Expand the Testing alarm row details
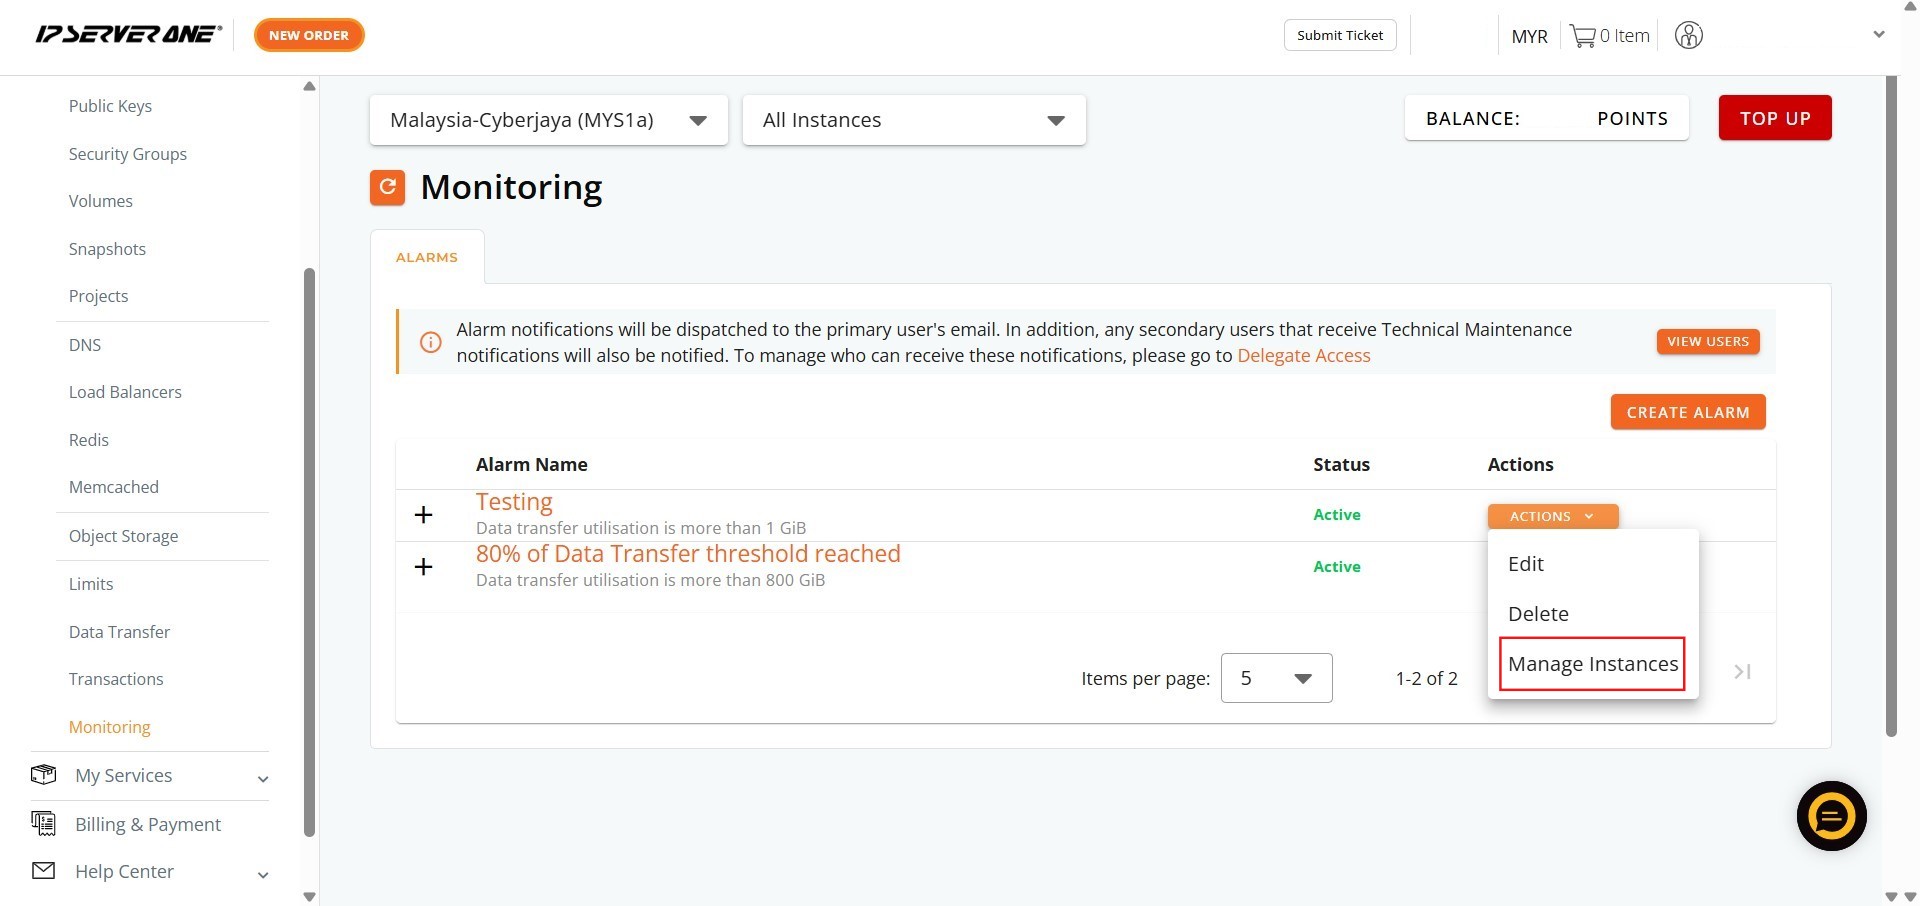This screenshot has width=1920, height=906. pyautogui.click(x=424, y=515)
